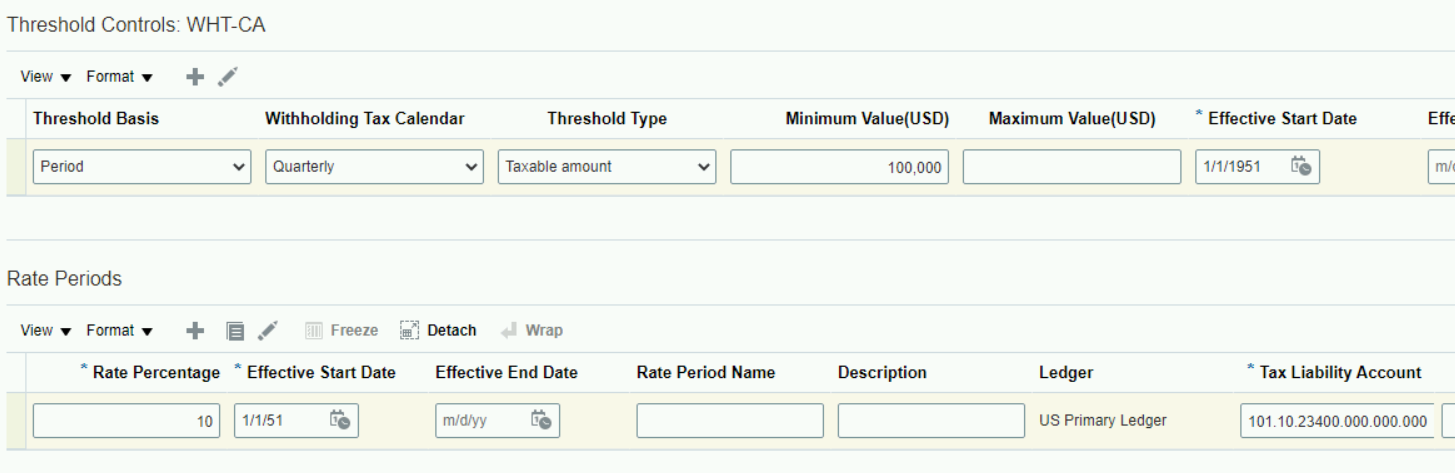Viewport: 1455px width, 473px height.
Task: Click the Tax Liability Account field
Action: point(1337,421)
